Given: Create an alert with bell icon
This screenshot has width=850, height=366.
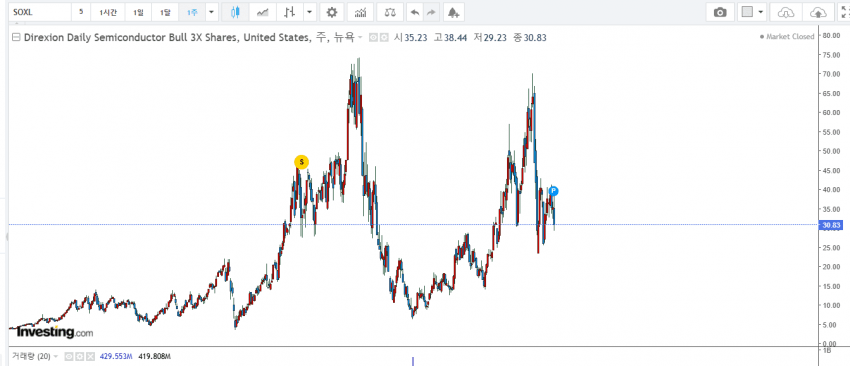Looking at the screenshot, I should pyautogui.click(x=453, y=12).
